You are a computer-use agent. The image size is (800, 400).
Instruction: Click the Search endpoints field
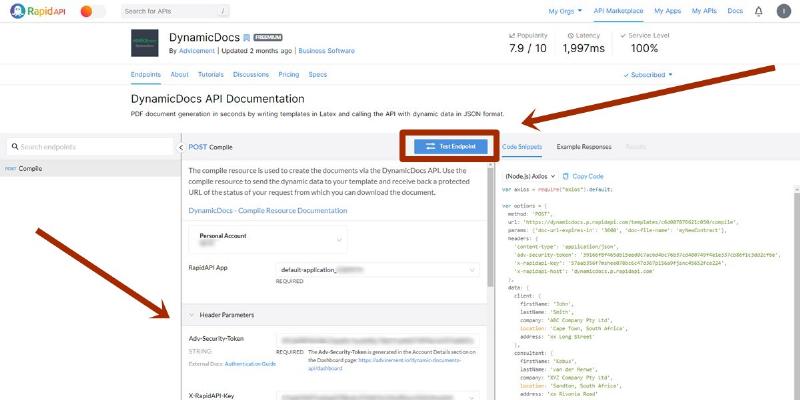point(90,147)
